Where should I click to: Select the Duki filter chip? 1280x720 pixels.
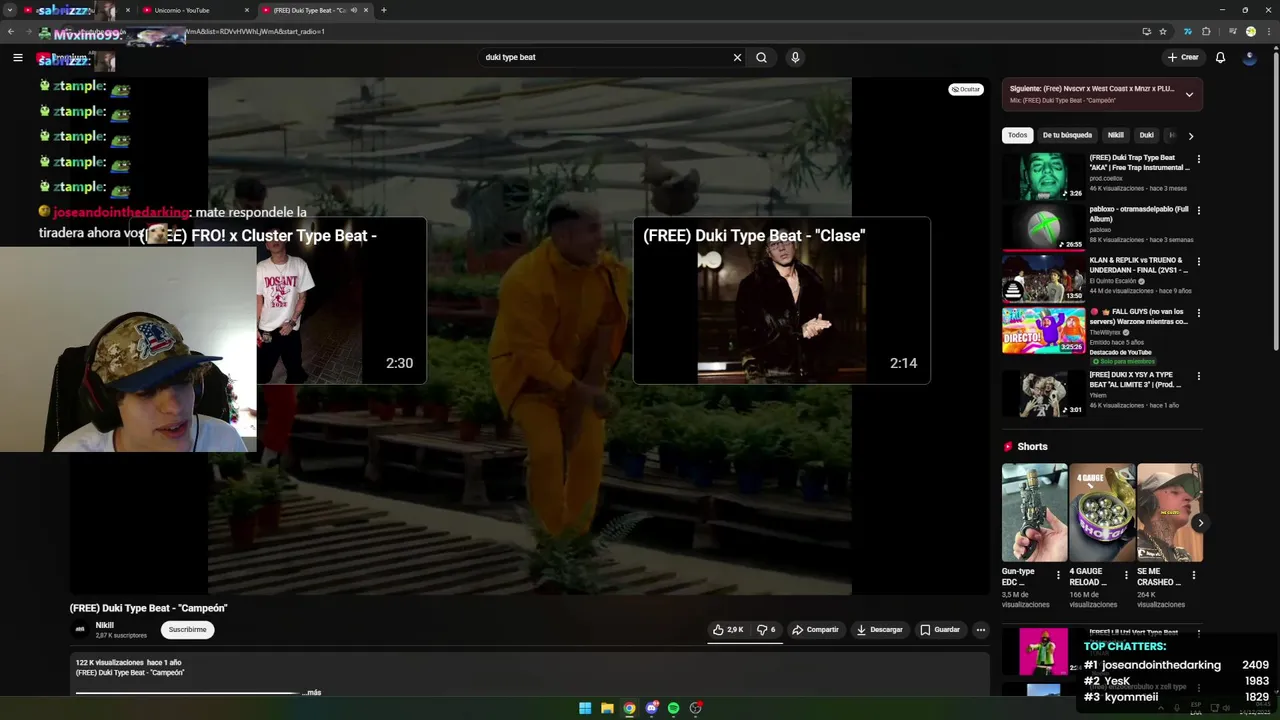(x=1146, y=135)
